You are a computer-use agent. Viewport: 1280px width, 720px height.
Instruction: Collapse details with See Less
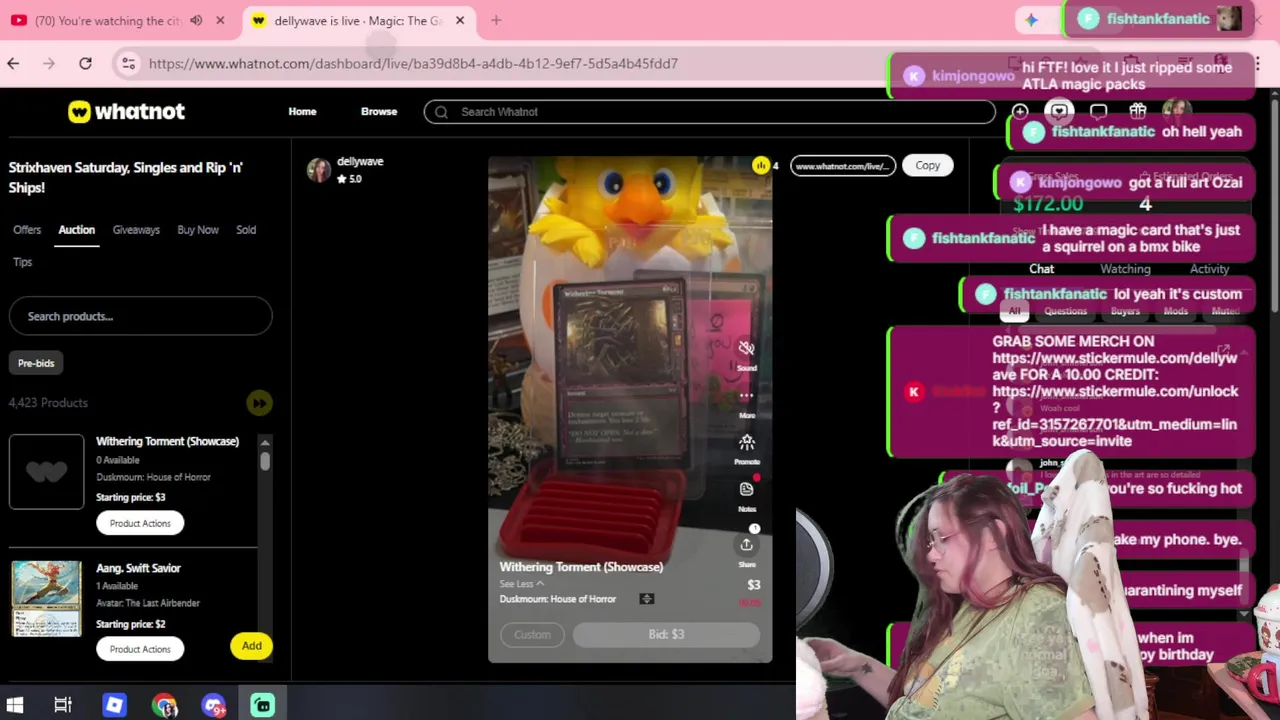point(522,584)
